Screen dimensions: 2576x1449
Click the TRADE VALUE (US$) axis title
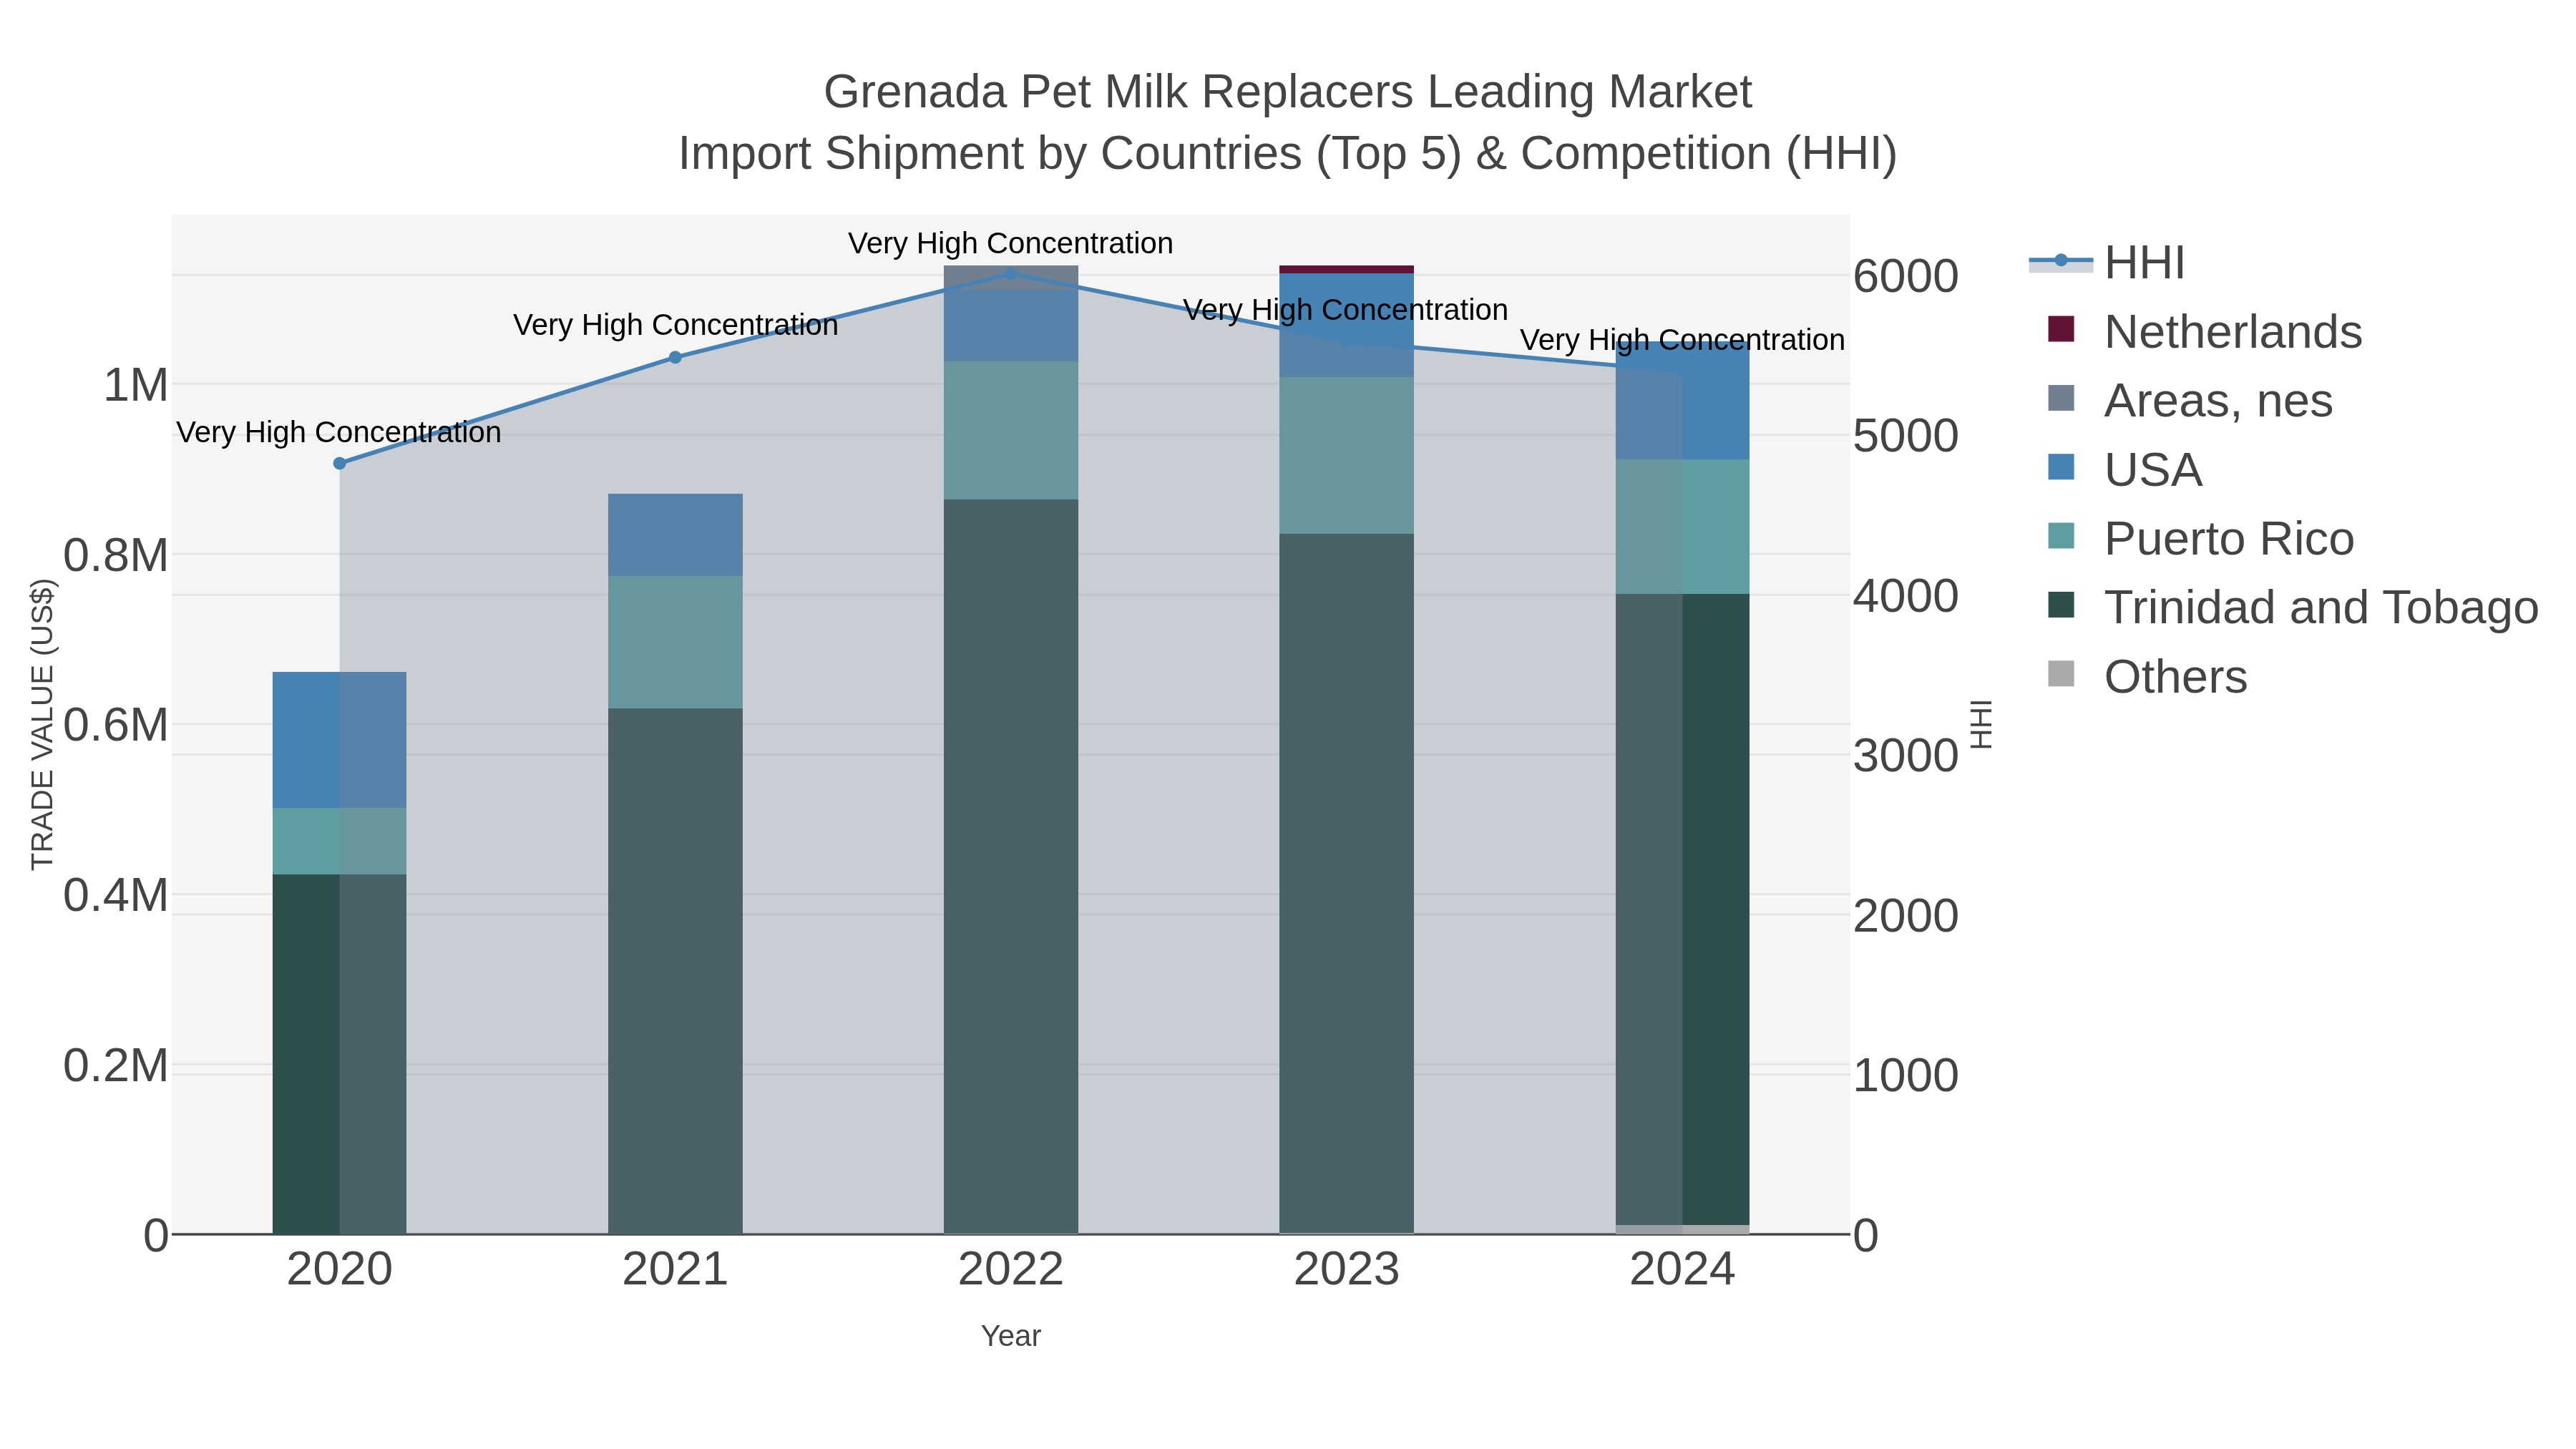click(x=43, y=724)
